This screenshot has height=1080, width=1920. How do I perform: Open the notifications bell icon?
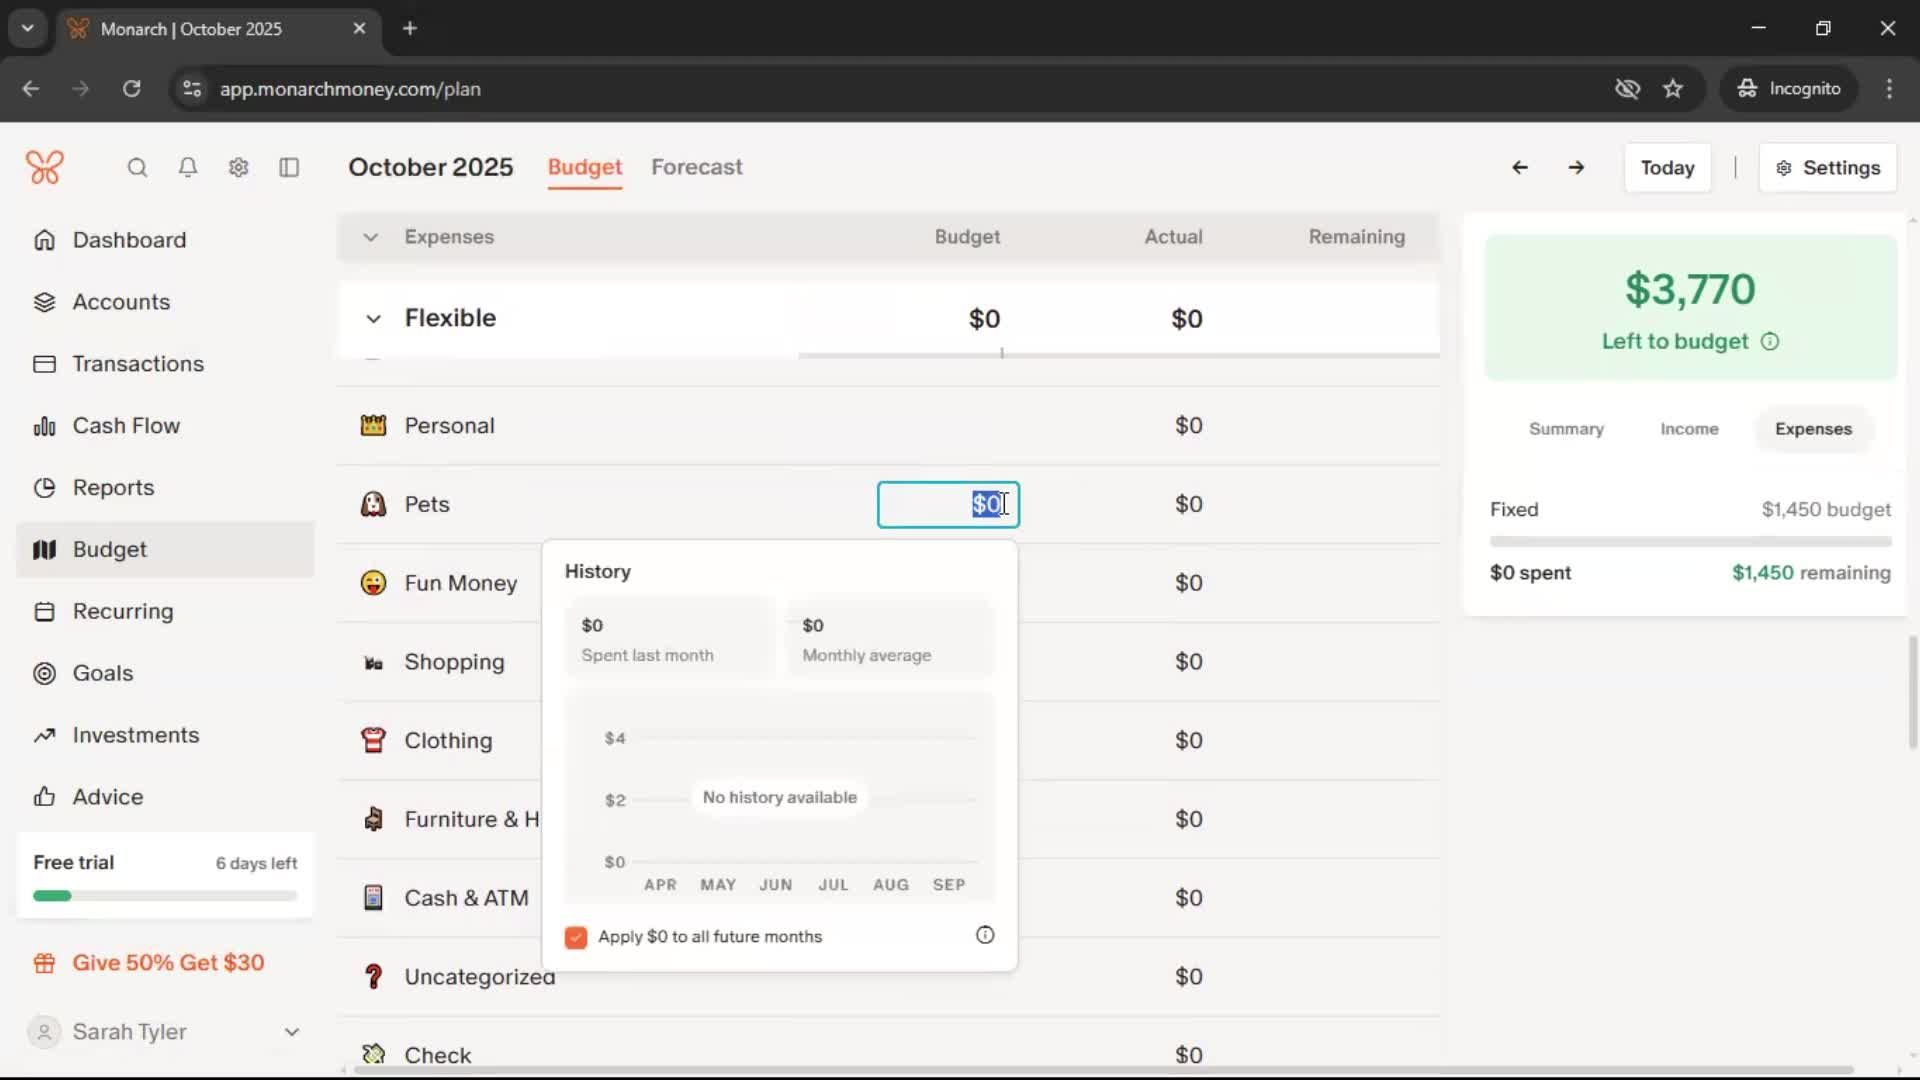click(x=188, y=168)
